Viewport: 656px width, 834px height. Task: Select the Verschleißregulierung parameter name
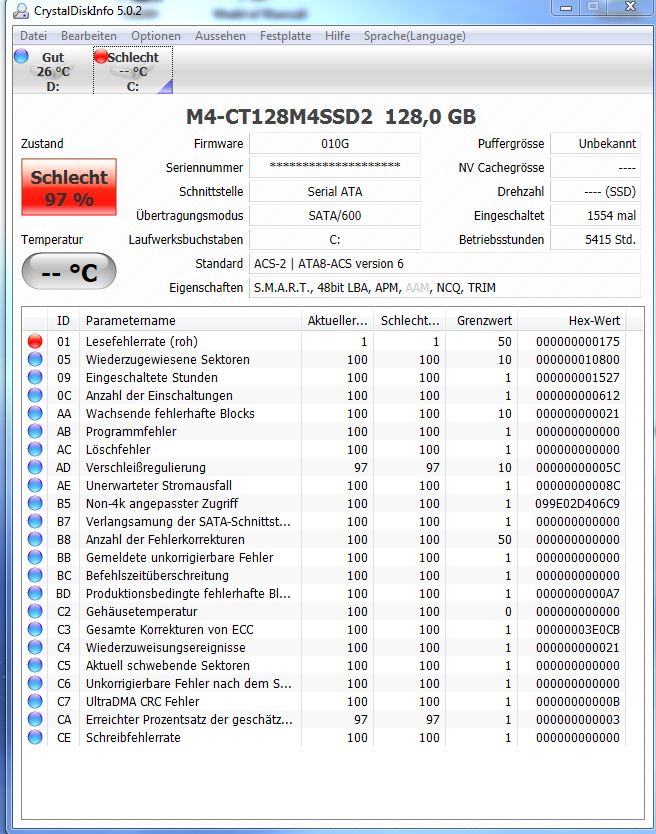pos(146,468)
